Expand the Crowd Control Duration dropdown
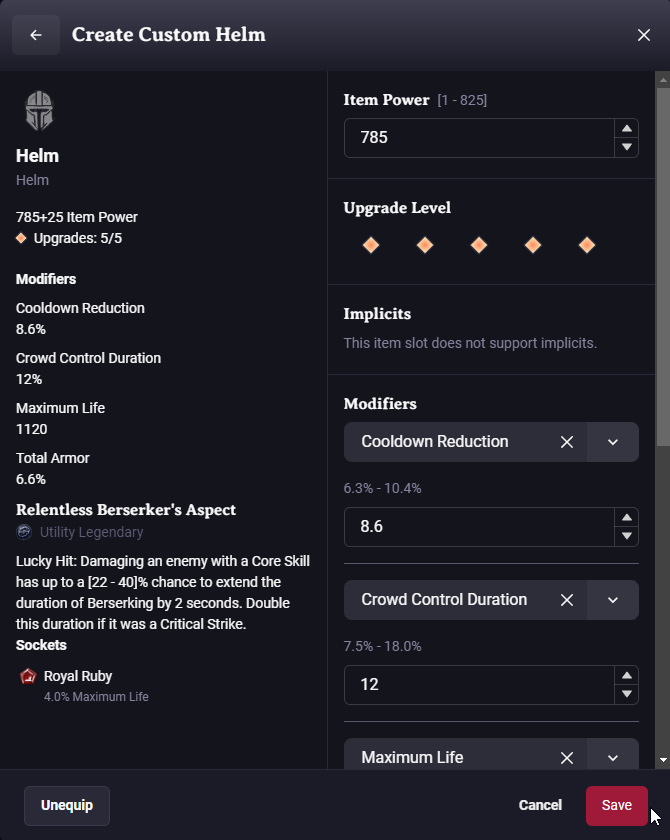Viewport: 670px width, 840px height. [613, 600]
